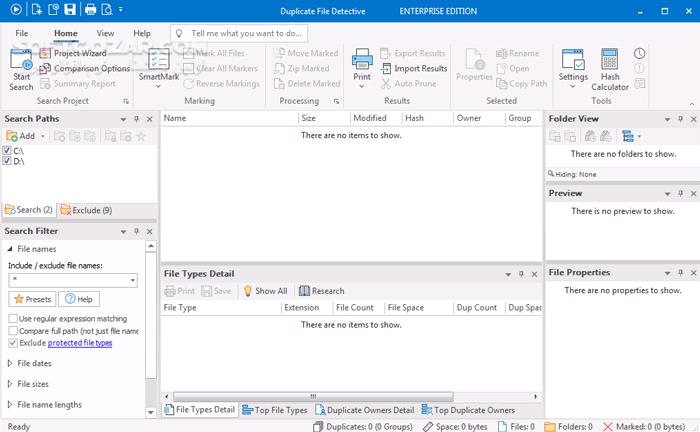Image resolution: width=700 pixels, height=432 pixels.
Task: Open Top Duplicate Owners tab
Action: [468, 410]
